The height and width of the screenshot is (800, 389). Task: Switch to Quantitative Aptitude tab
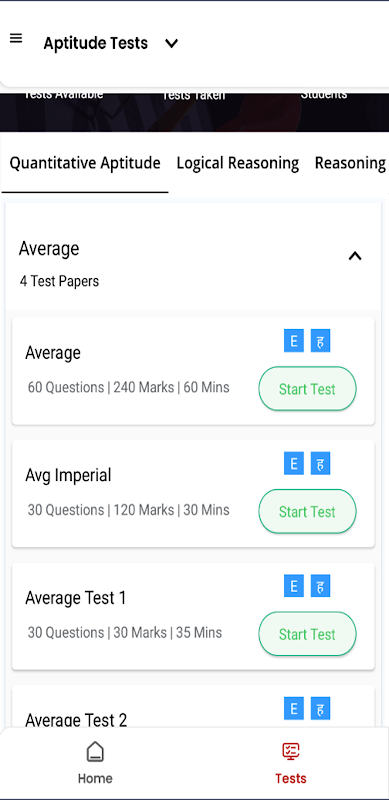(x=85, y=163)
